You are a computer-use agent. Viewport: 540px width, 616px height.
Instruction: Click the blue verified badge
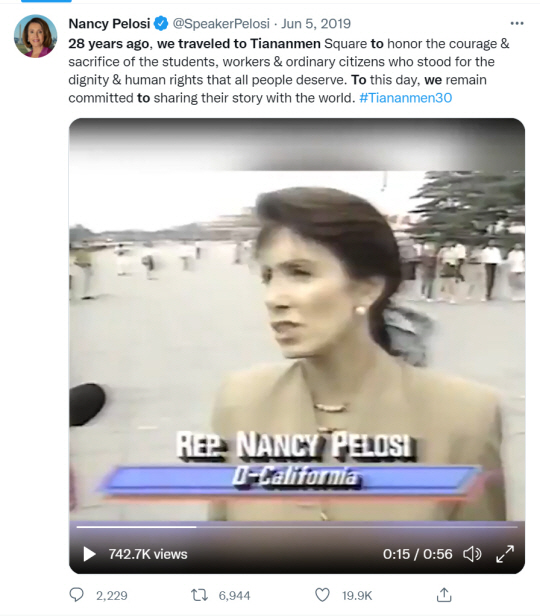(x=161, y=24)
